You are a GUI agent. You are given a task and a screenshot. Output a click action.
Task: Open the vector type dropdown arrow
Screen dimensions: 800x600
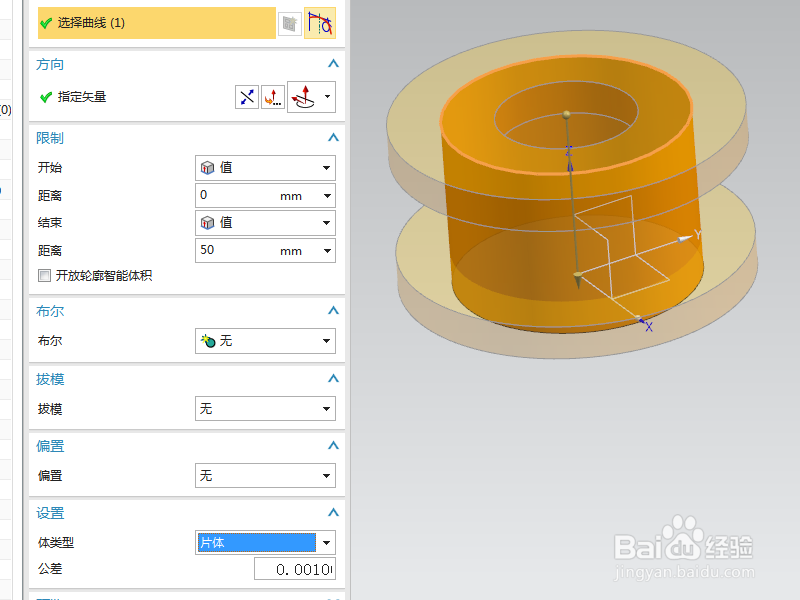tap(328, 96)
